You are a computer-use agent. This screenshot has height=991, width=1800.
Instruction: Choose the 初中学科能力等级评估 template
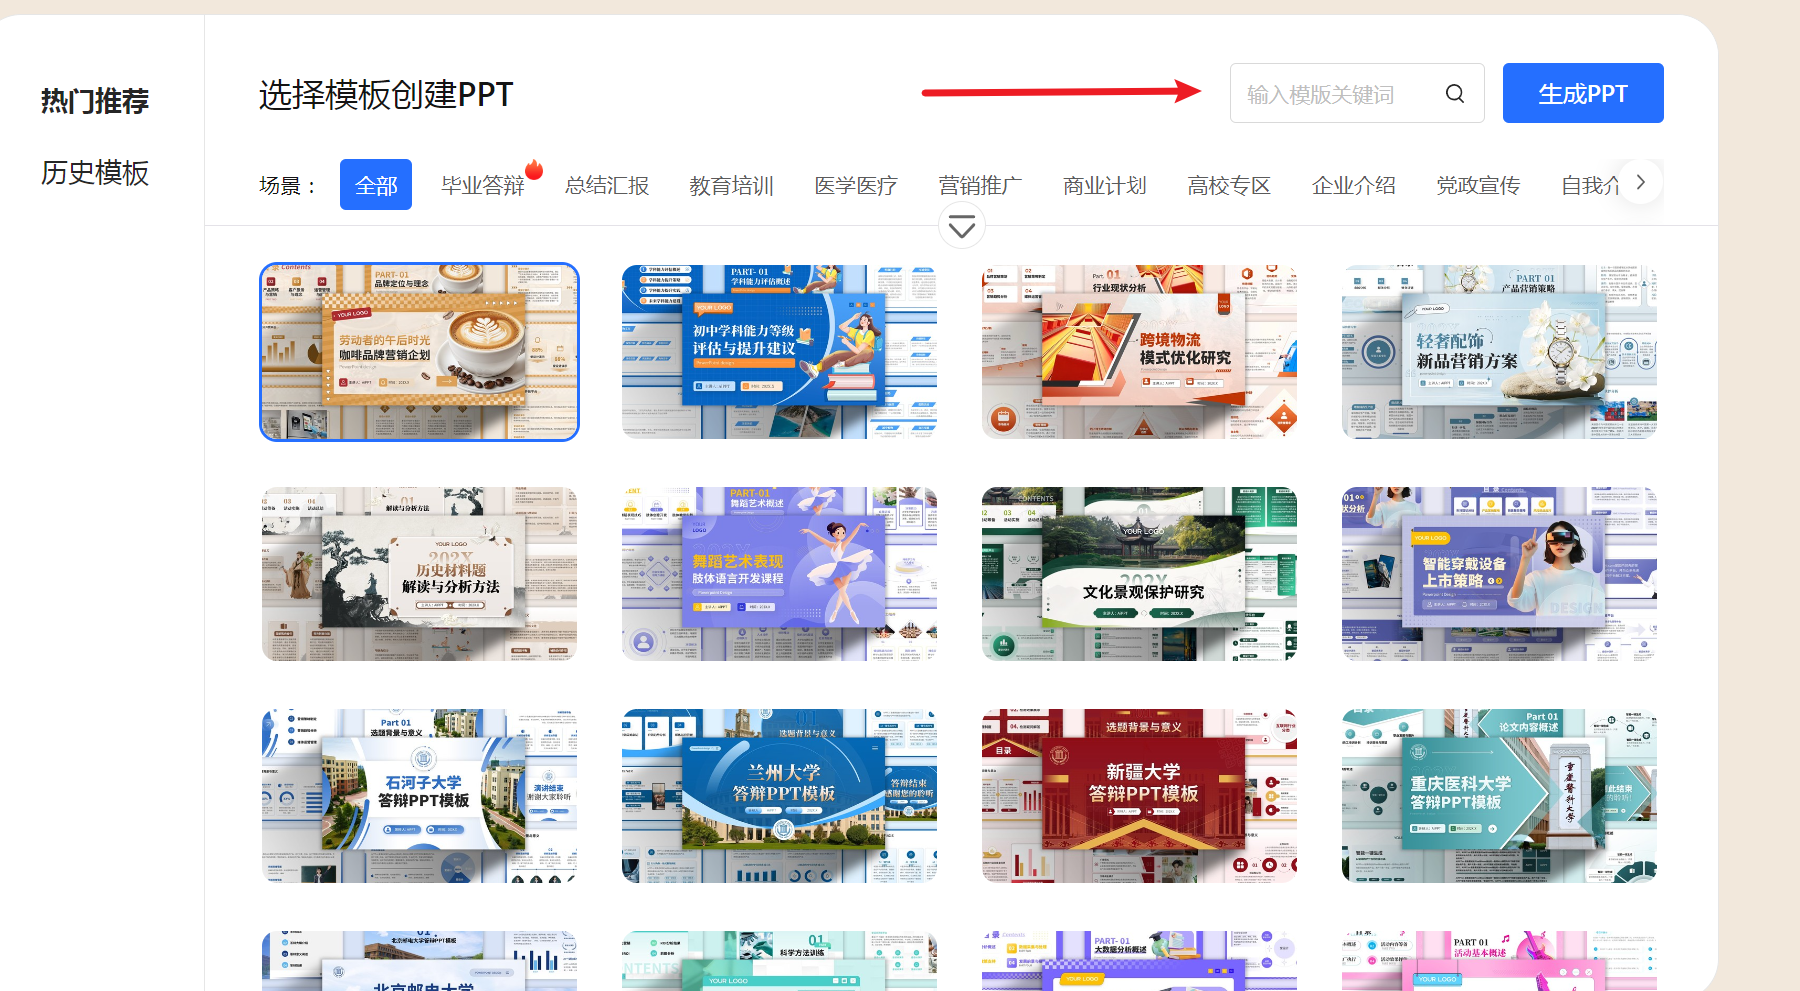780,352
